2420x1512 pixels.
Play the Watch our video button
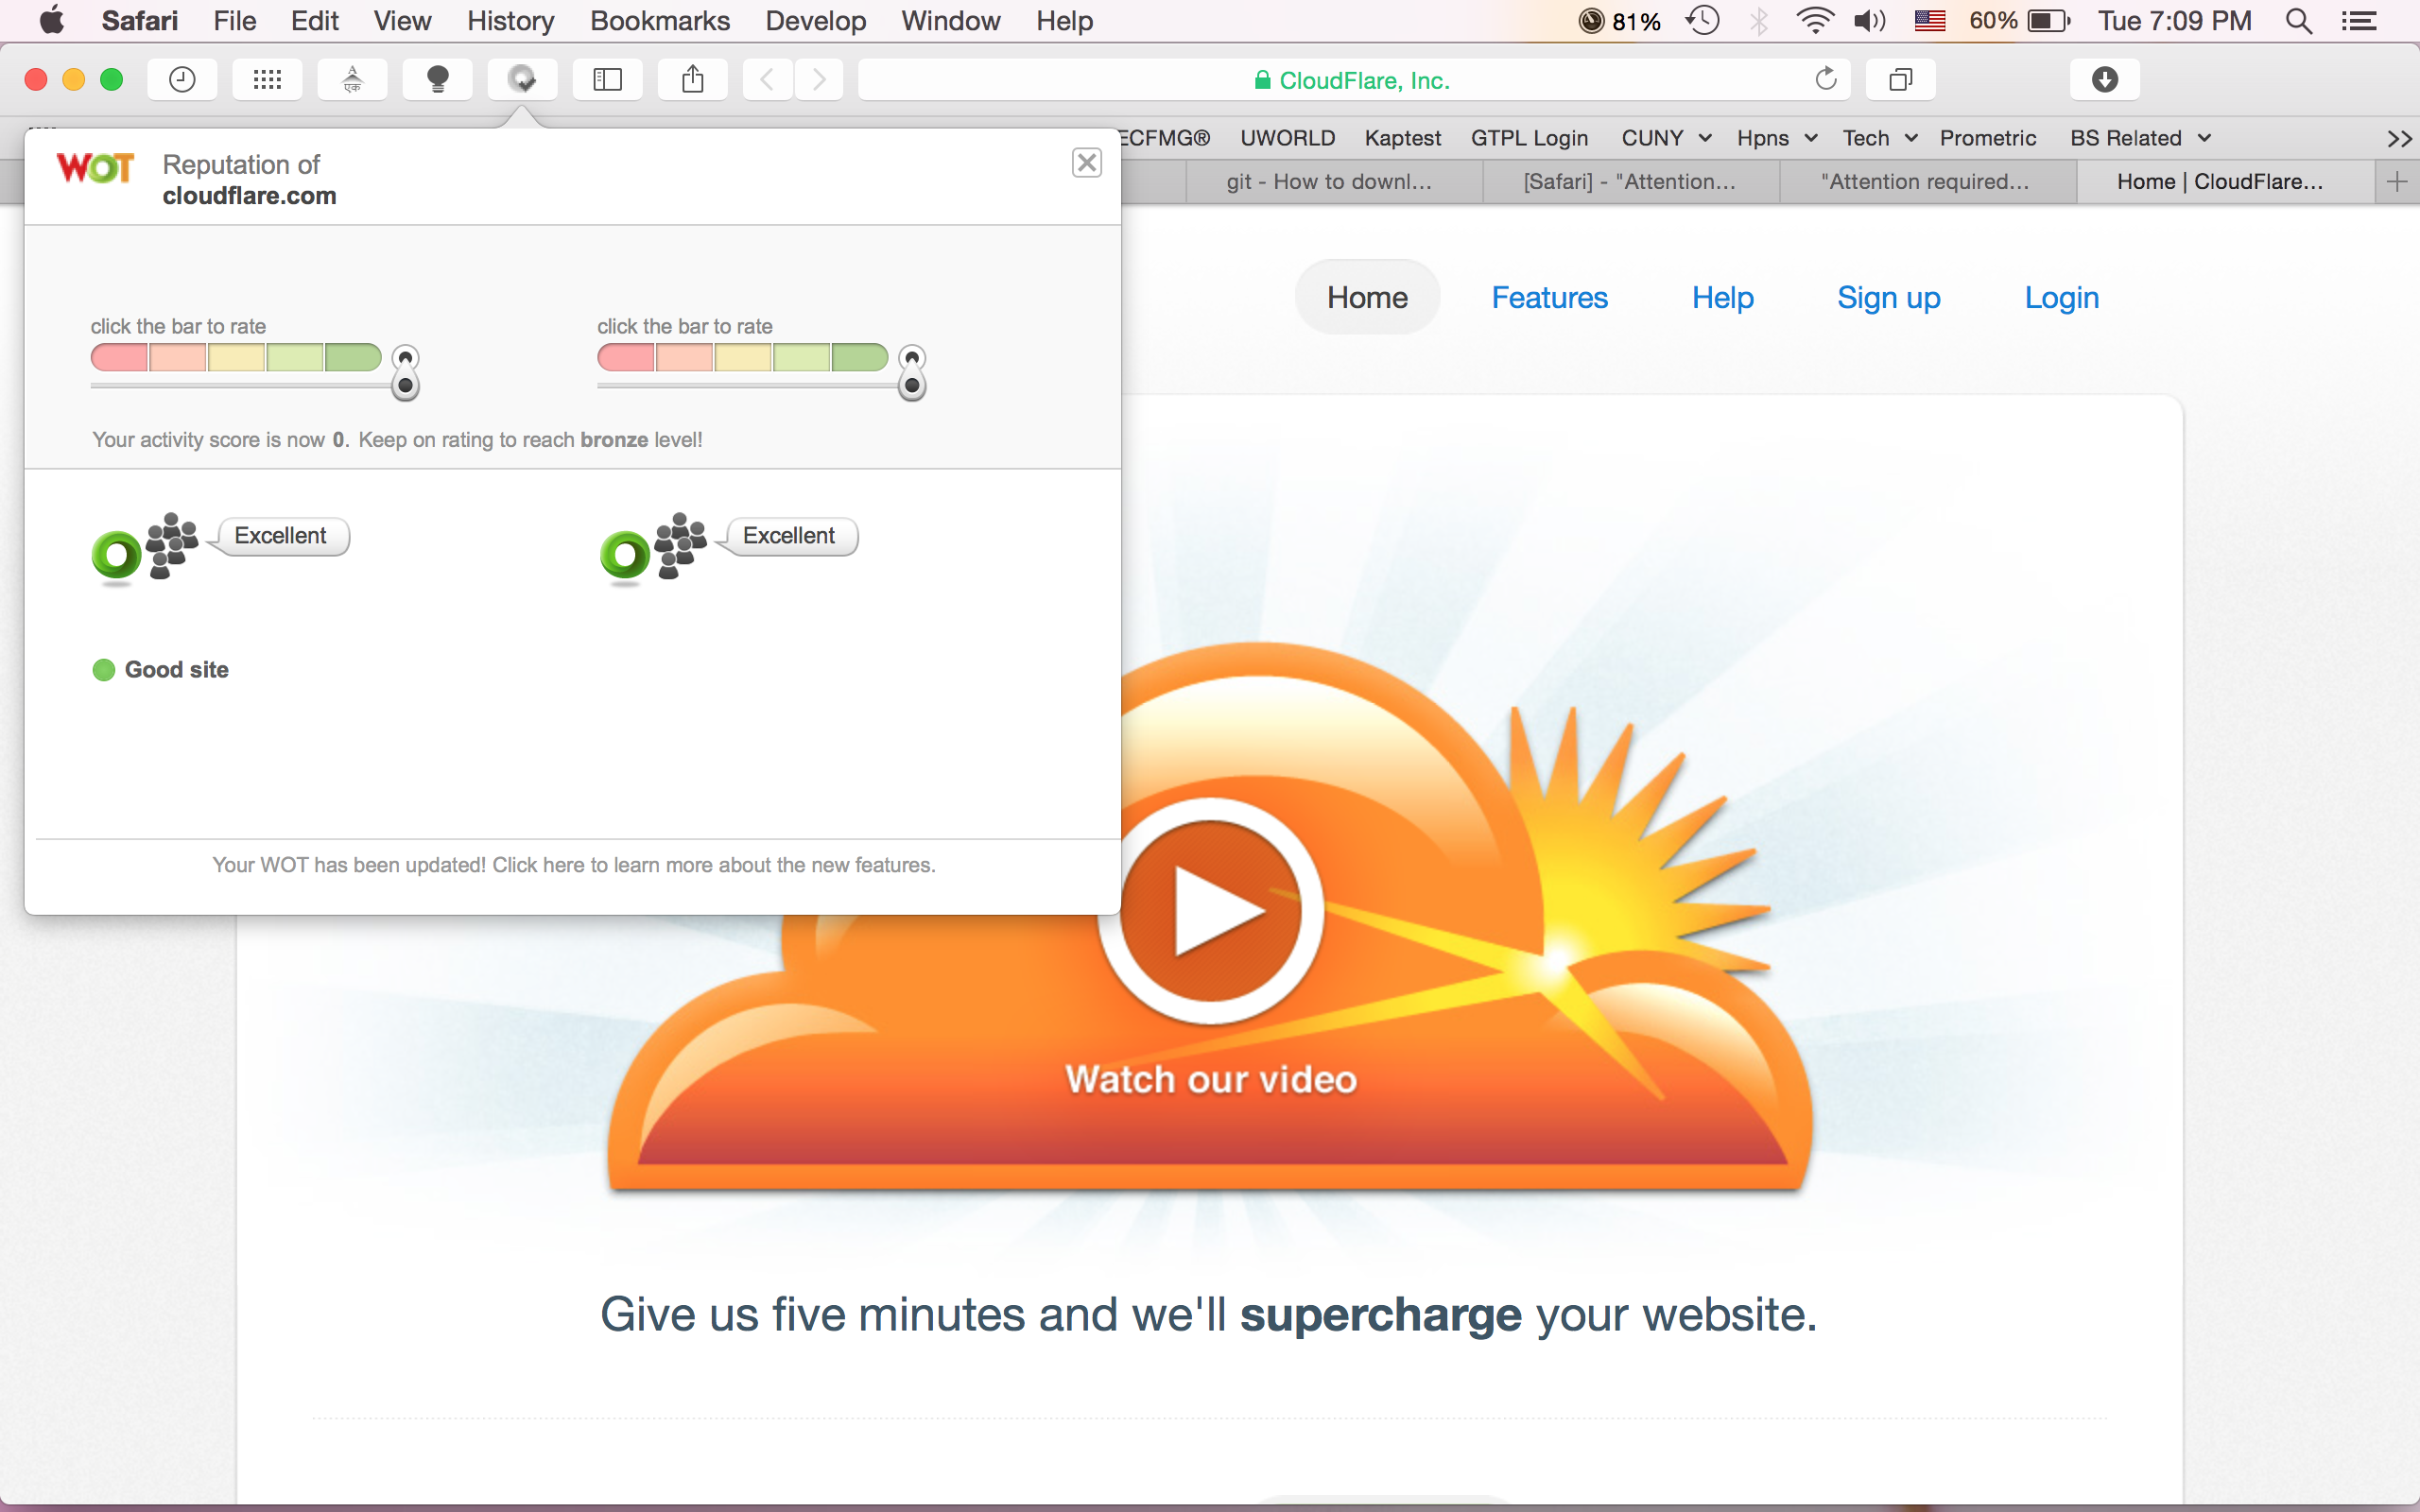coord(1210,910)
